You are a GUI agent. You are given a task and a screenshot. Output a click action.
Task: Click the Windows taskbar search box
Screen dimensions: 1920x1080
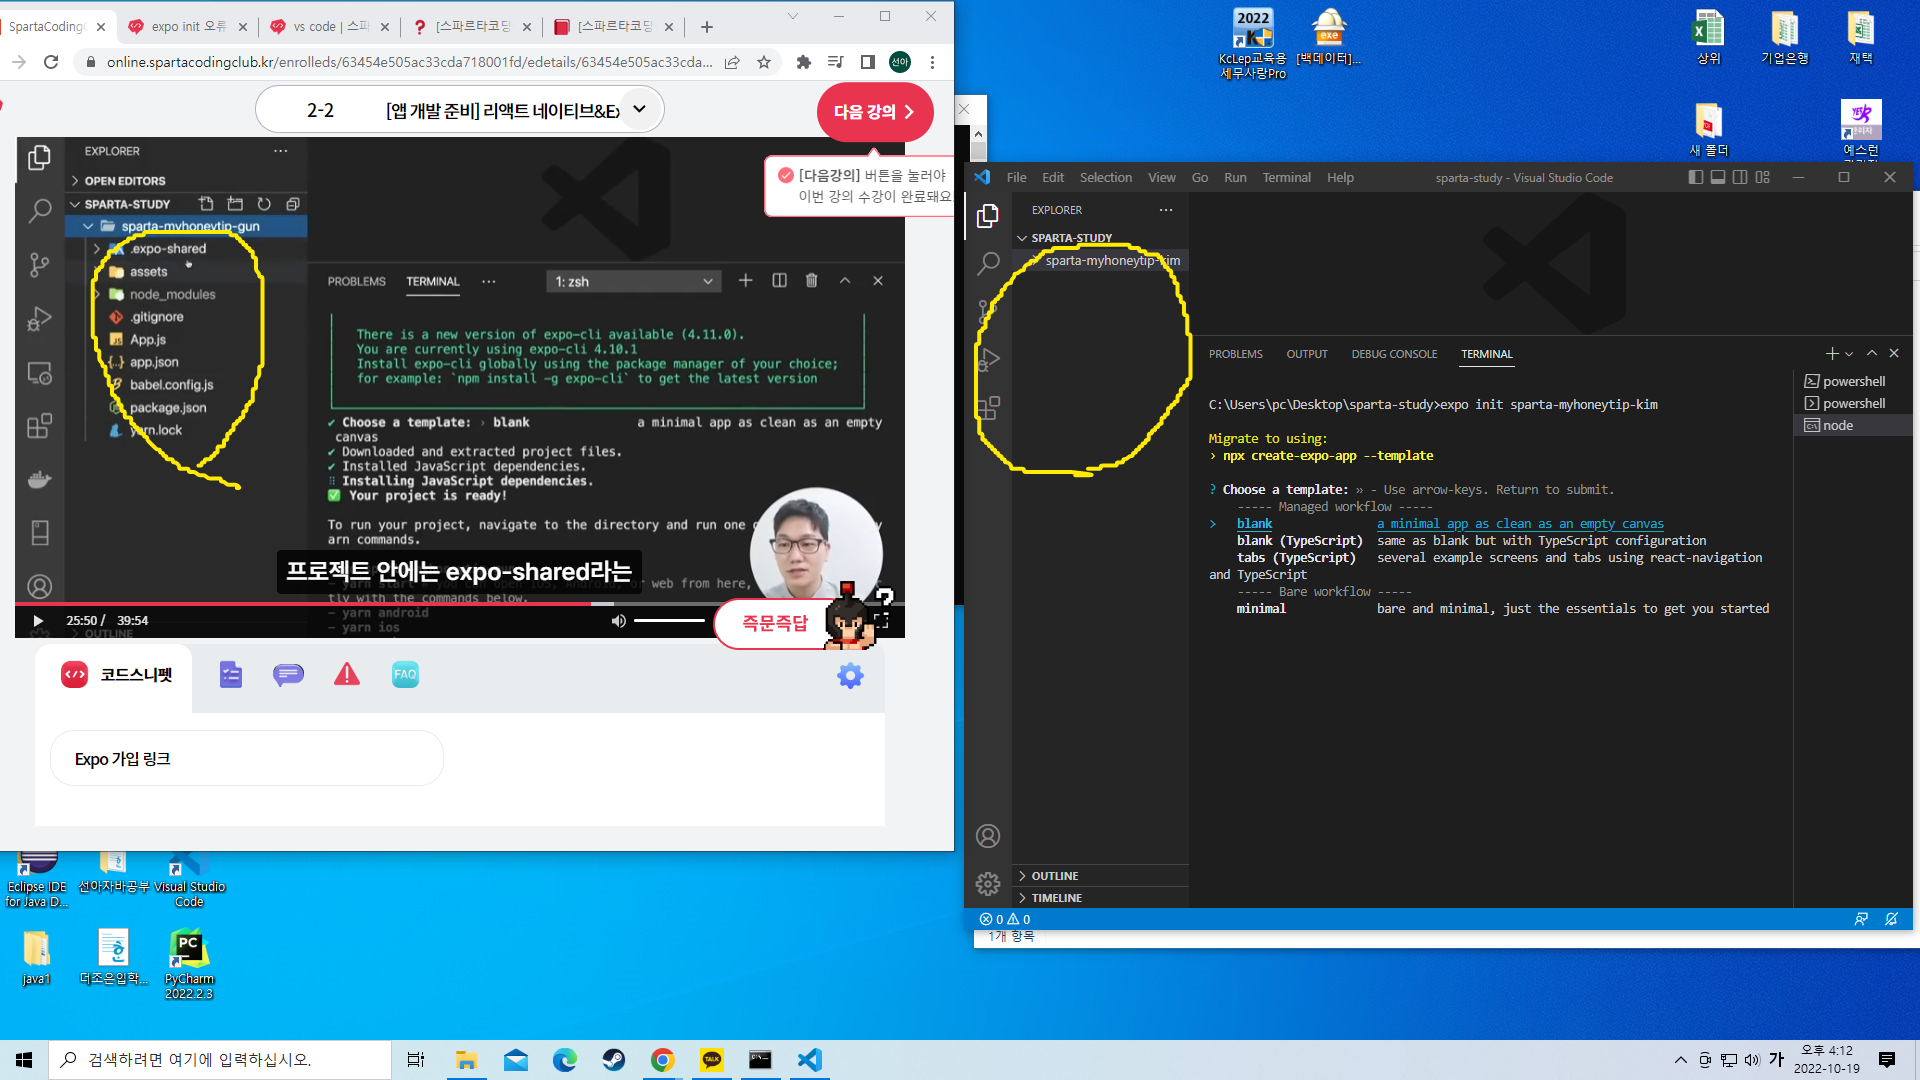point(220,1060)
